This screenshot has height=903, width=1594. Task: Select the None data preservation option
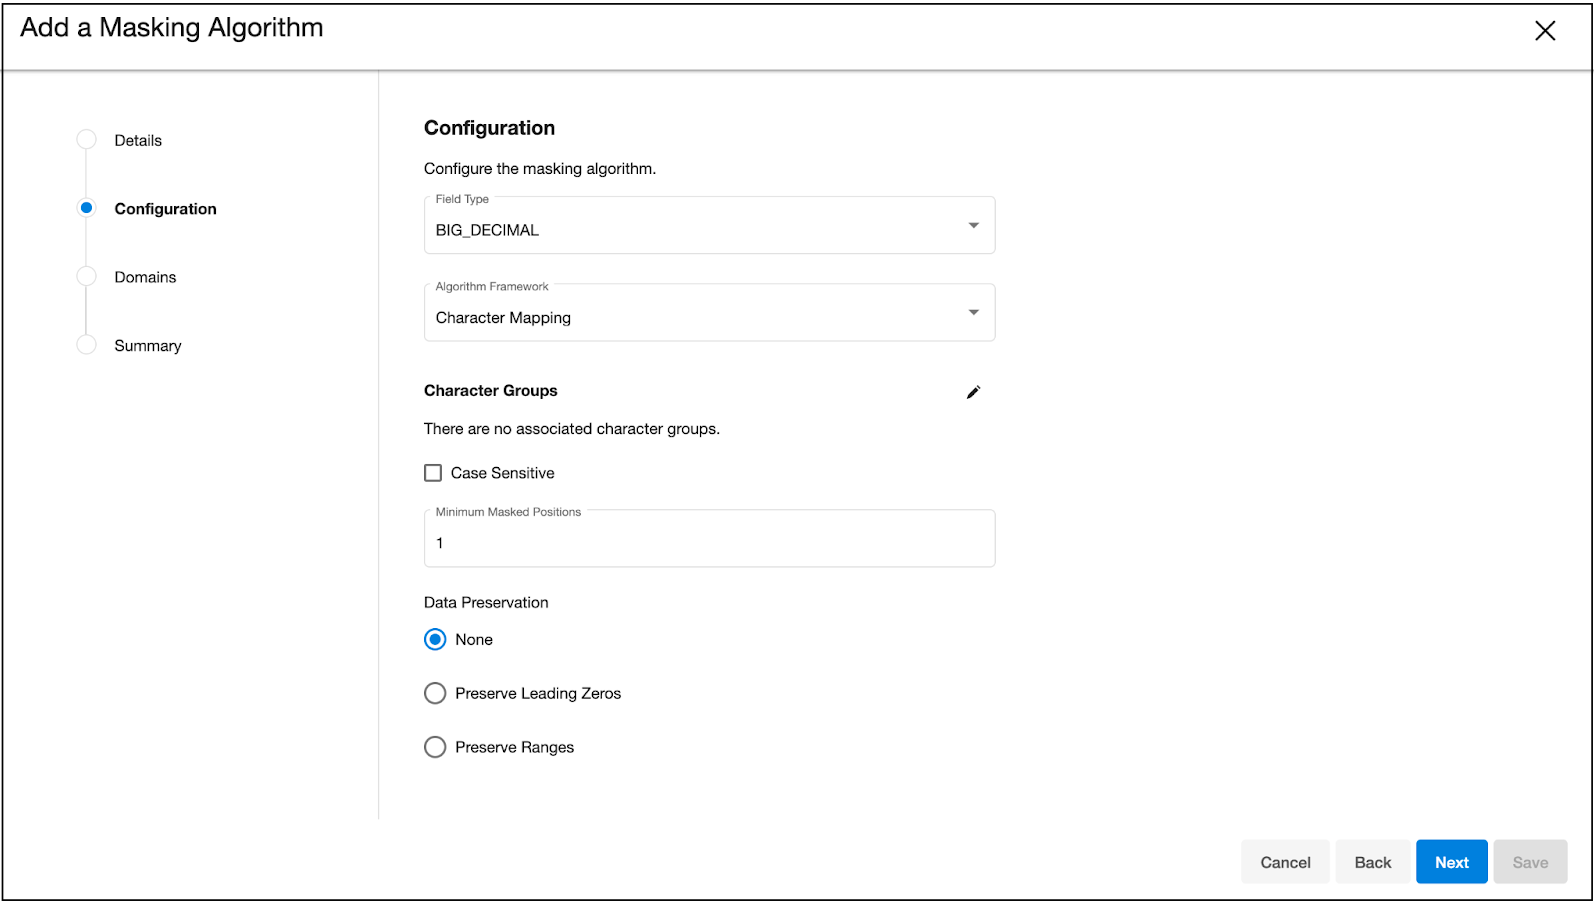click(435, 640)
